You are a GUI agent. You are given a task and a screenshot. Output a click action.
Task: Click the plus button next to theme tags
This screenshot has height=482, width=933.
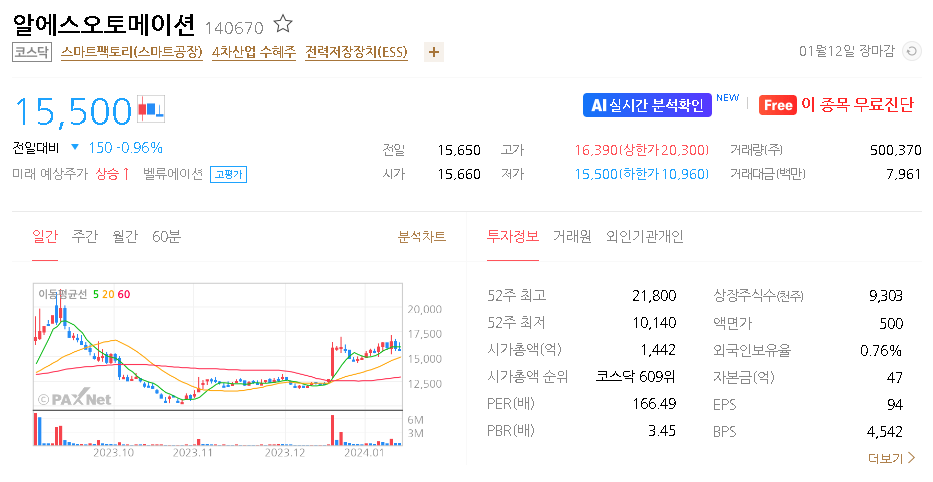pyautogui.click(x=434, y=52)
